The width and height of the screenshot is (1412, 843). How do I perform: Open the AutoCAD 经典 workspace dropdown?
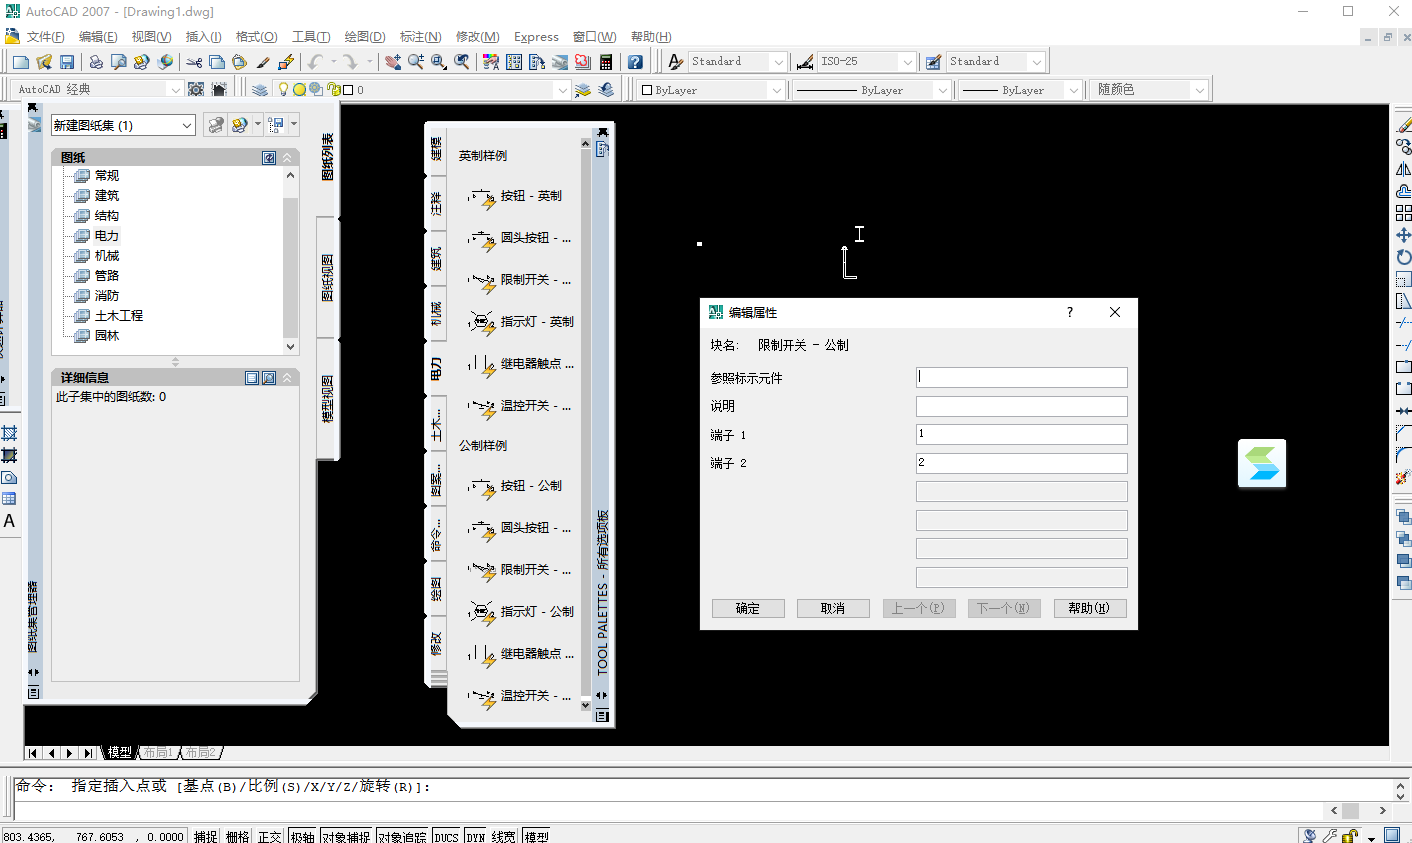[98, 89]
